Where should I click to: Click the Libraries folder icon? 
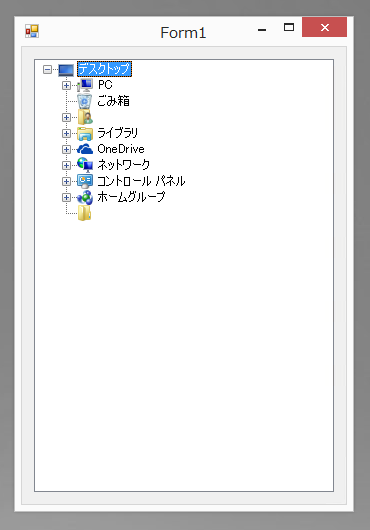click(85, 133)
